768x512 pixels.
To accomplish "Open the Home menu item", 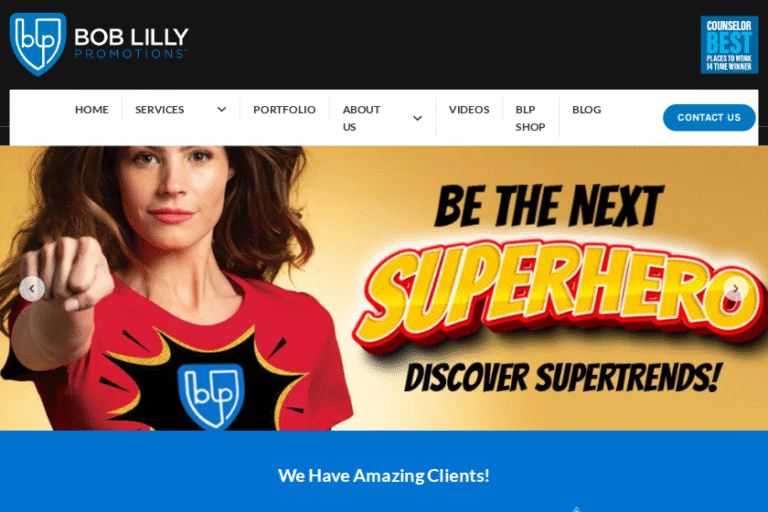I will pos(92,109).
